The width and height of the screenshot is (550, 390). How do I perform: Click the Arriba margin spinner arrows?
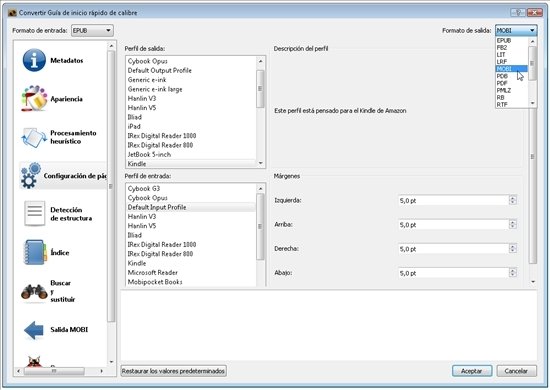tap(513, 225)
